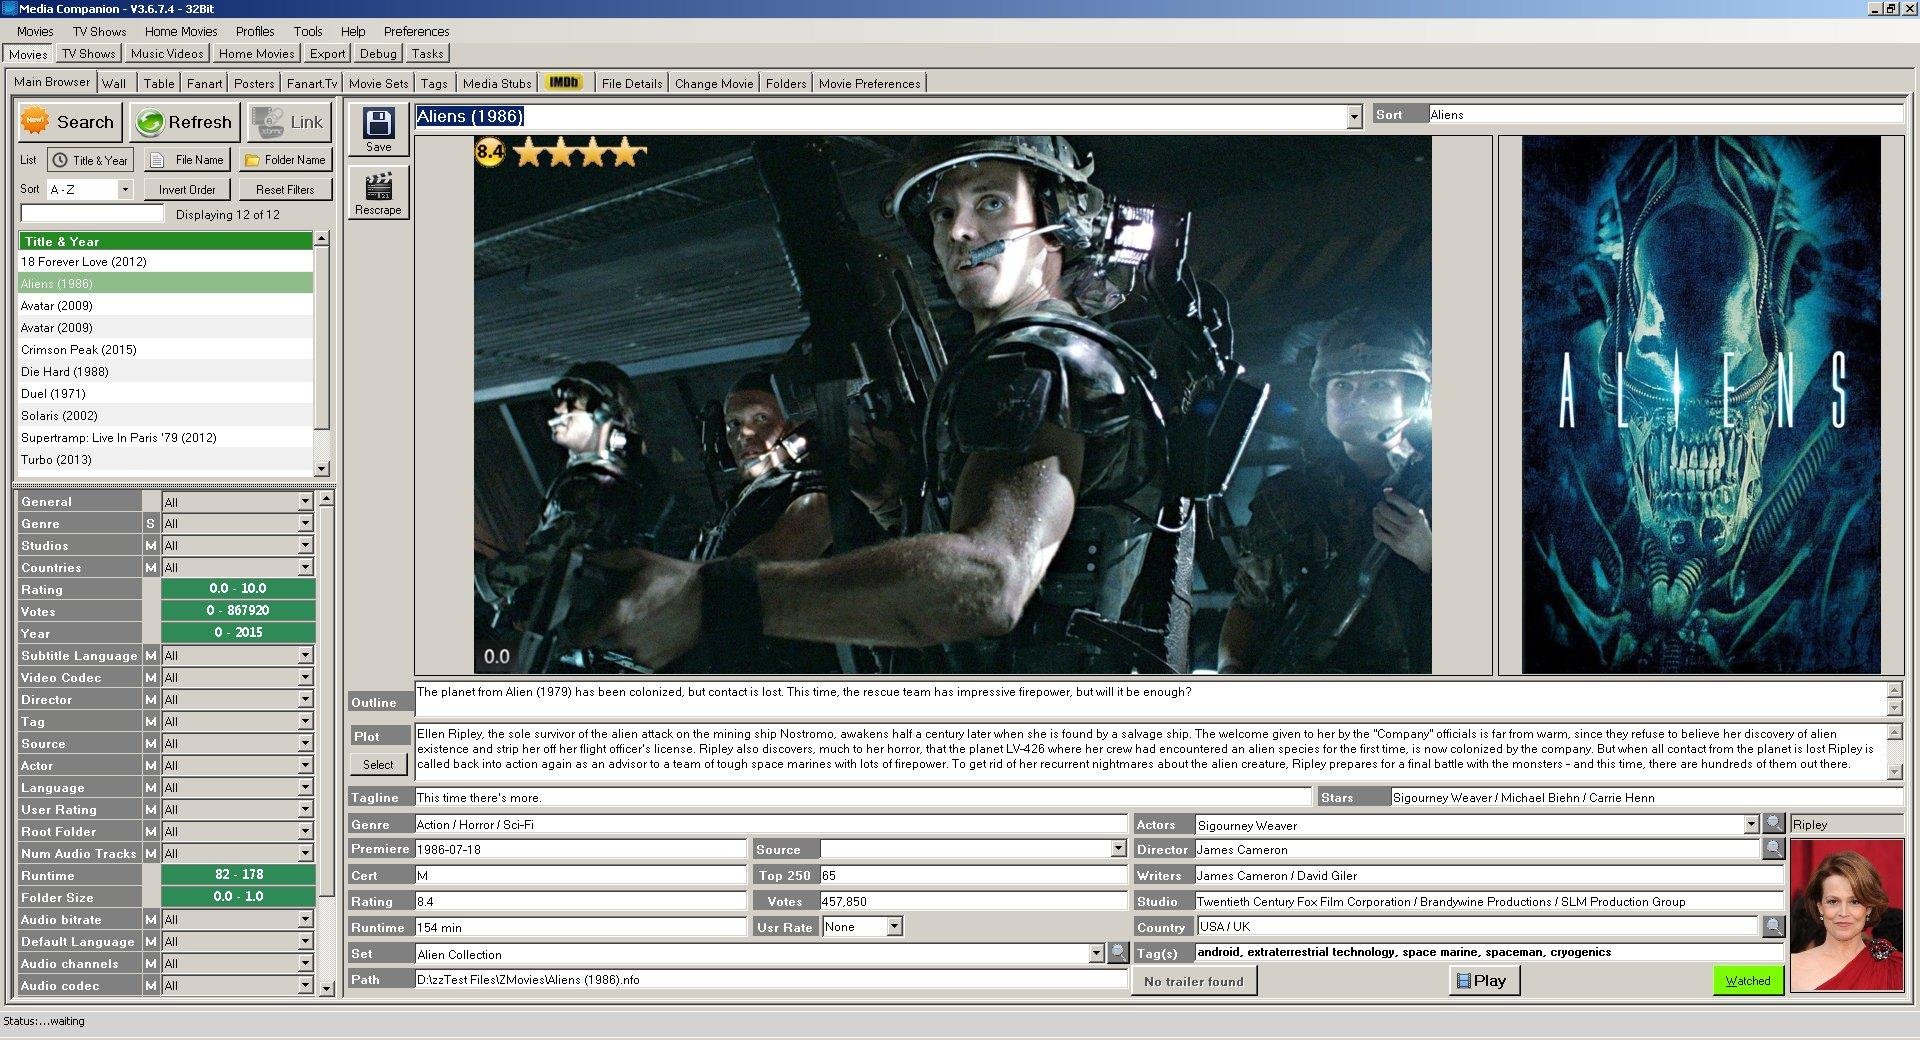Switch to the Wall tab

point(114,83)
